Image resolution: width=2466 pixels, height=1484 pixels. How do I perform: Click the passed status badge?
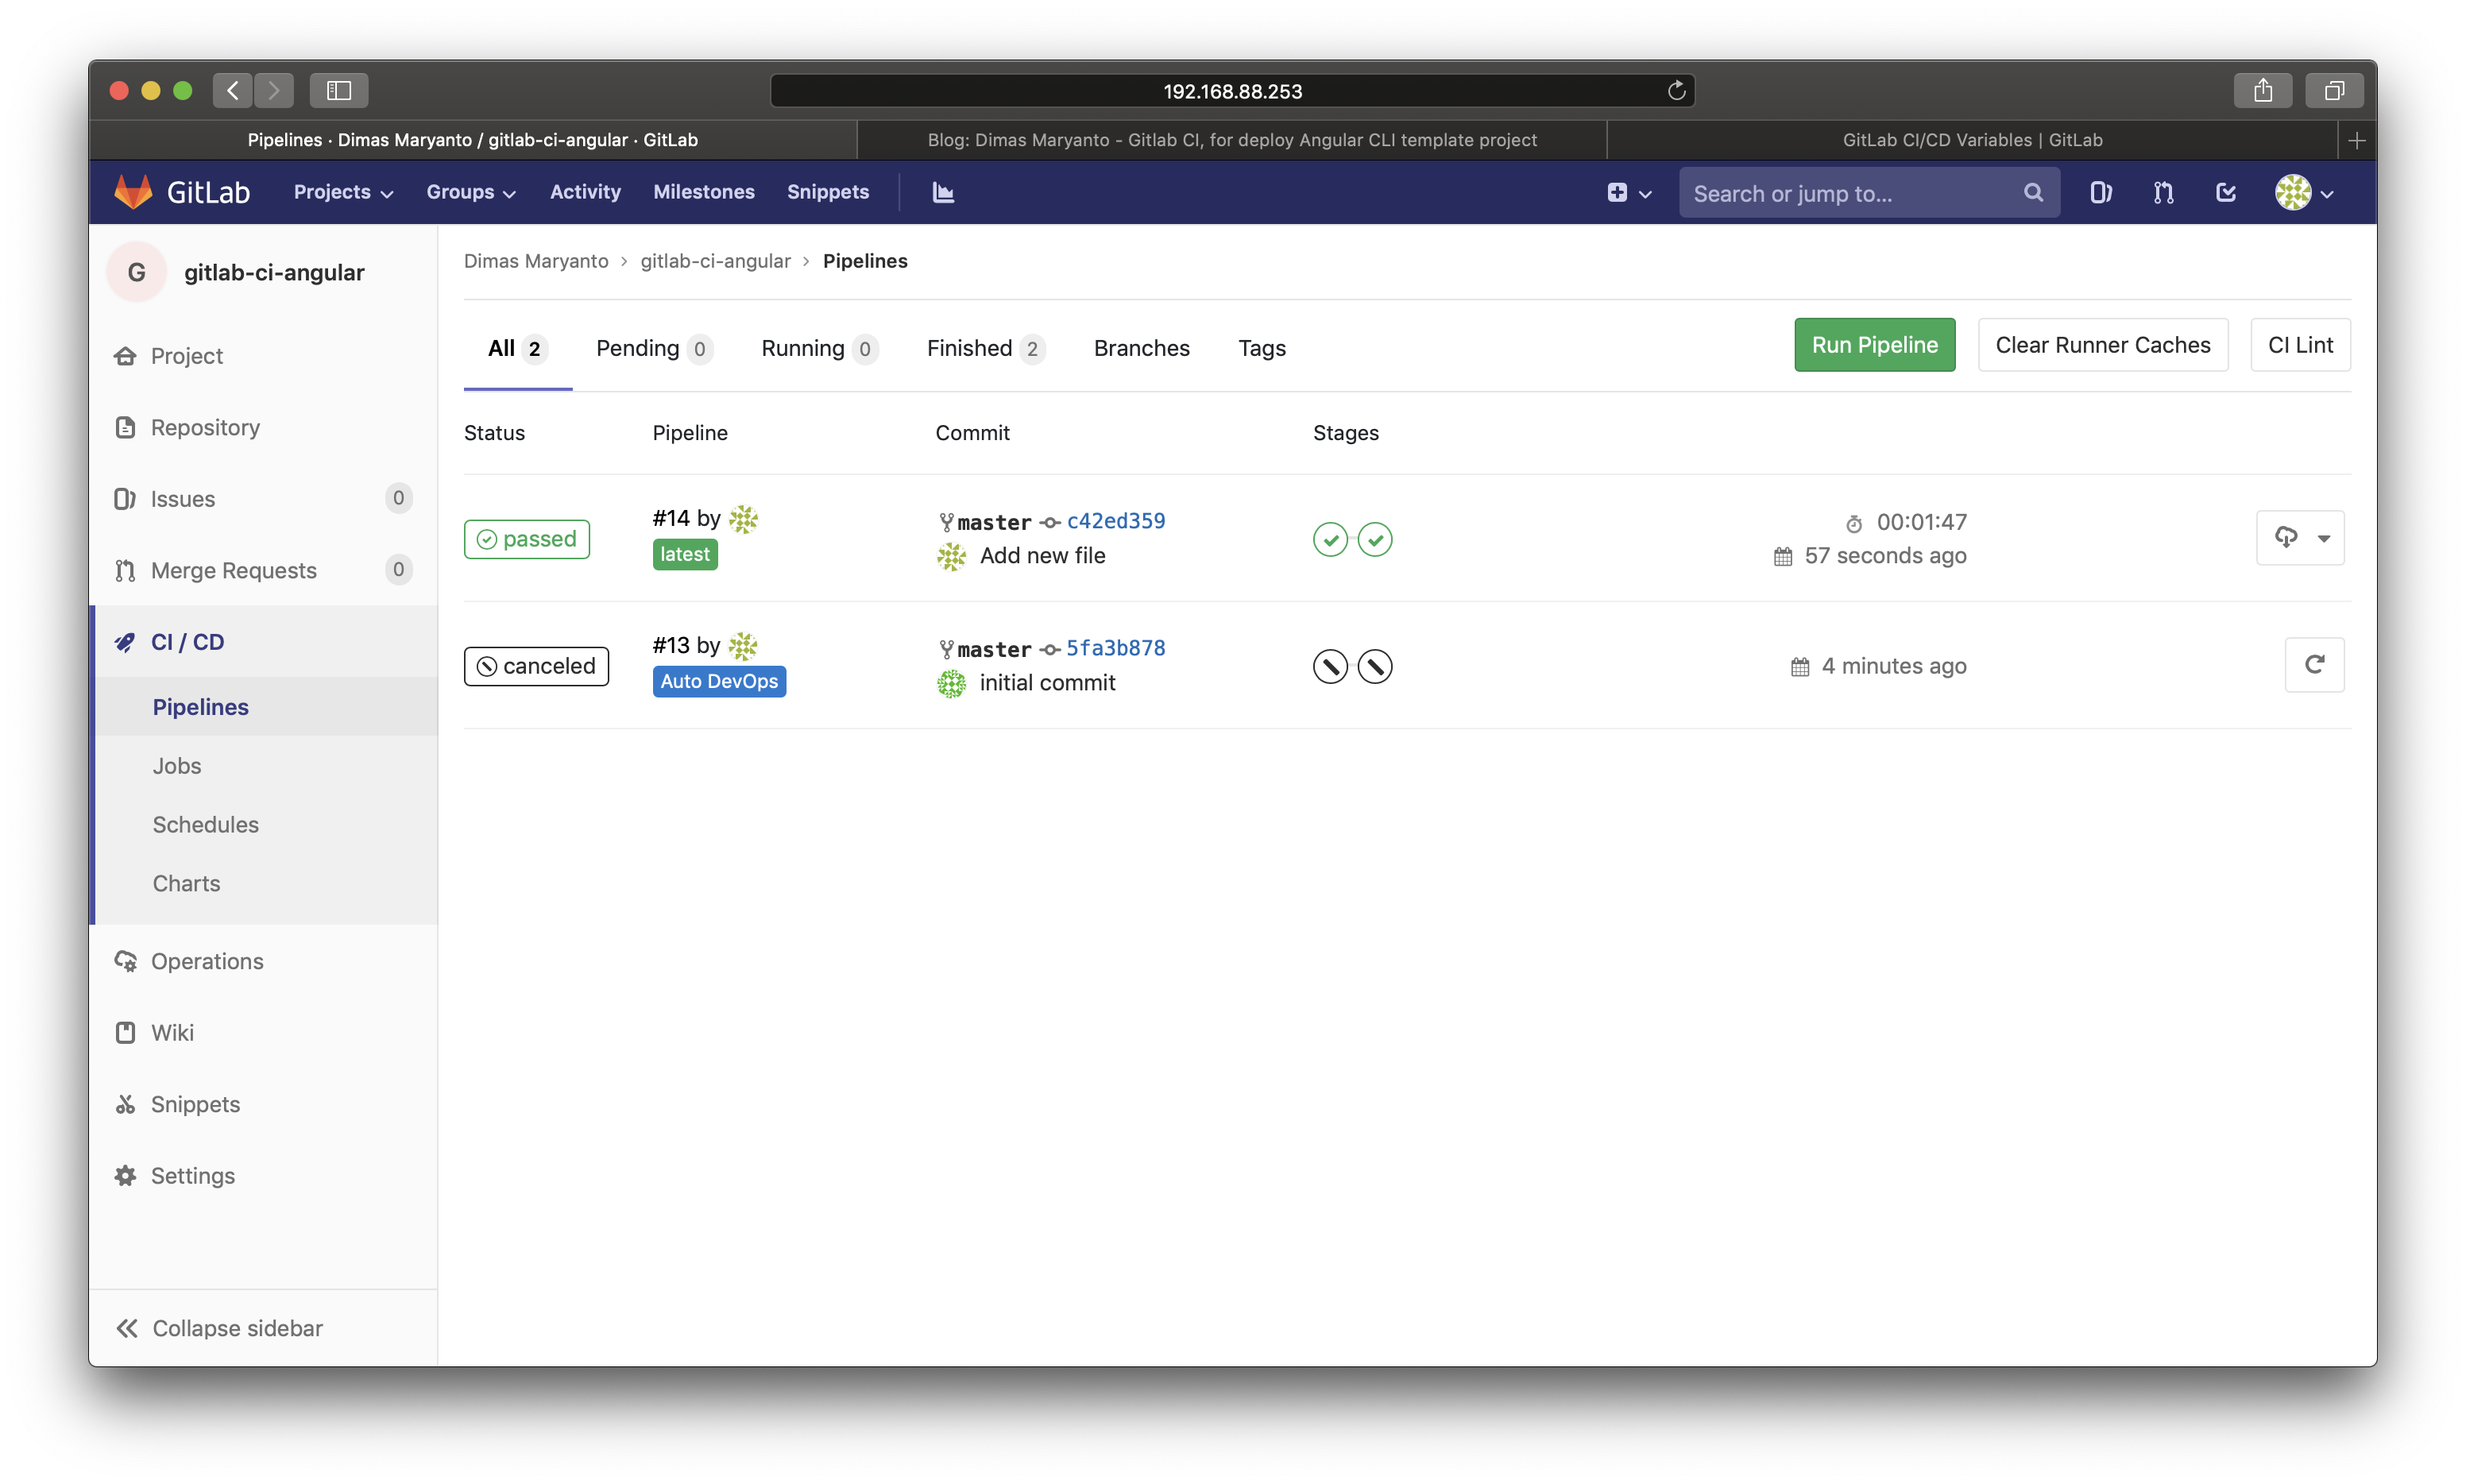(527, 539)
